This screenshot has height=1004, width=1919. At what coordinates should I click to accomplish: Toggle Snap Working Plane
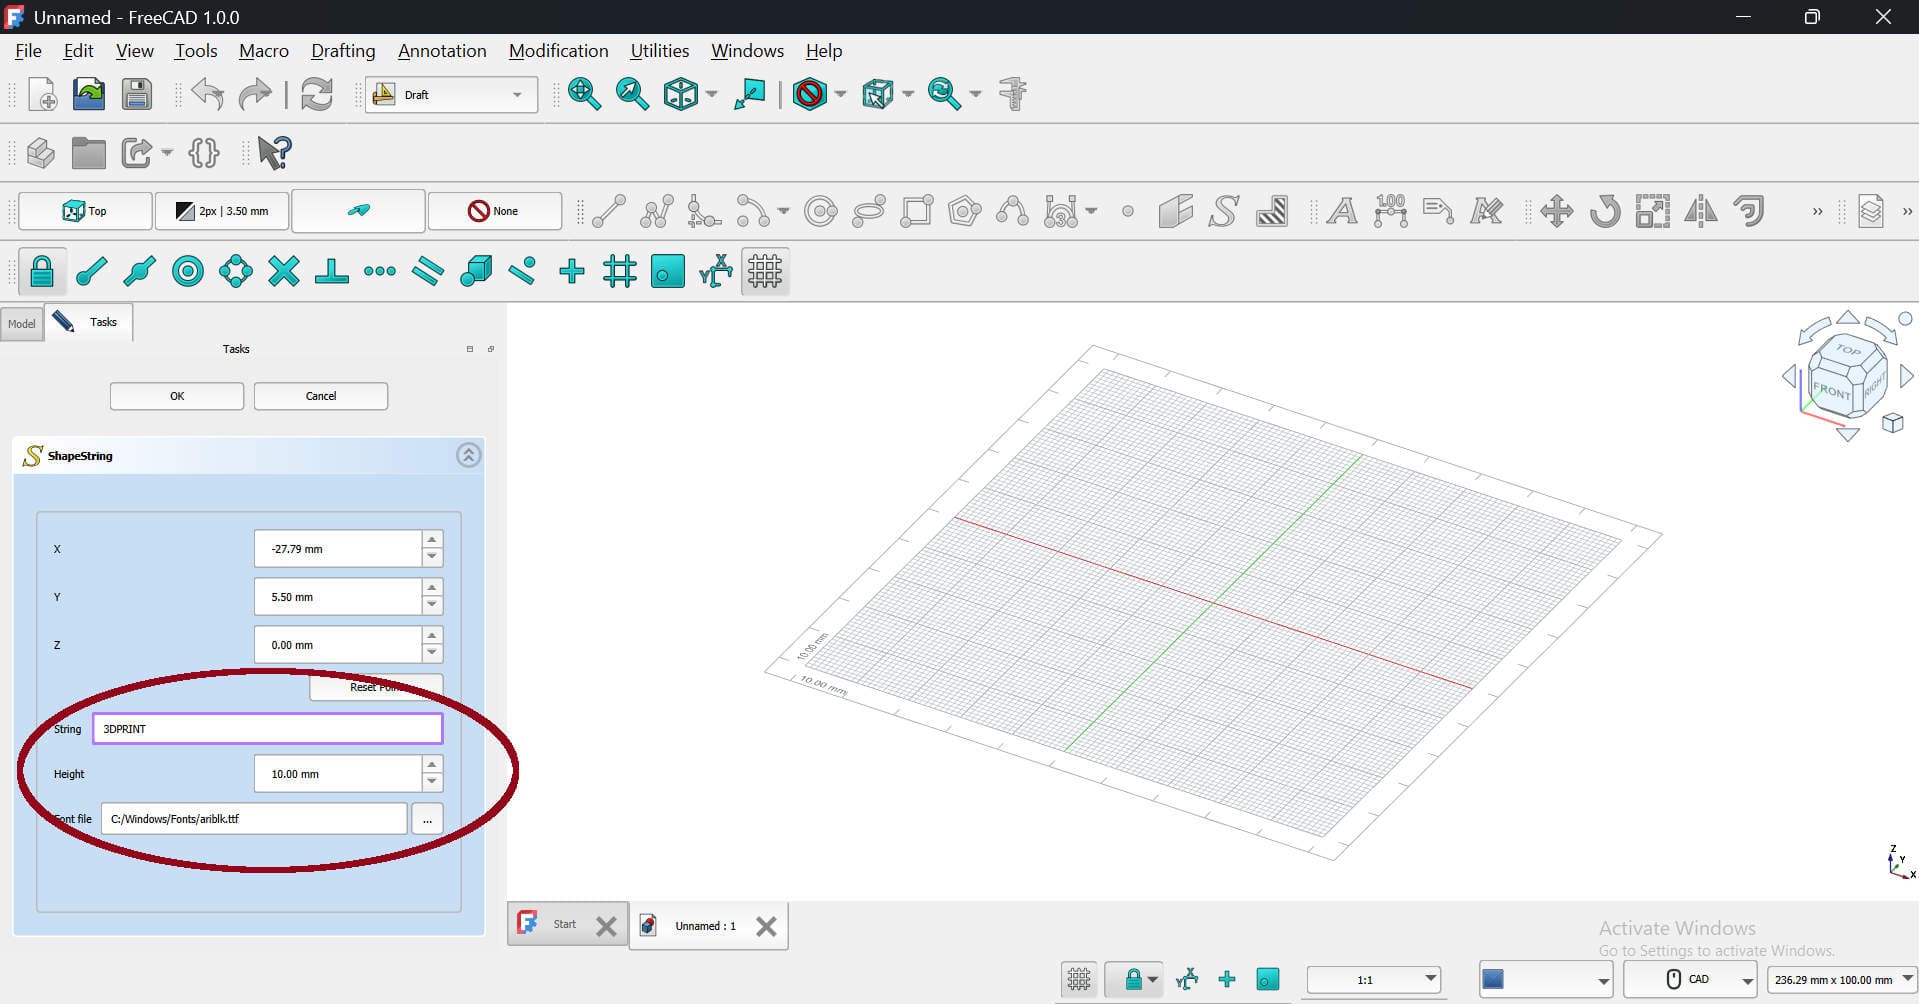click(x=668, y=271)
